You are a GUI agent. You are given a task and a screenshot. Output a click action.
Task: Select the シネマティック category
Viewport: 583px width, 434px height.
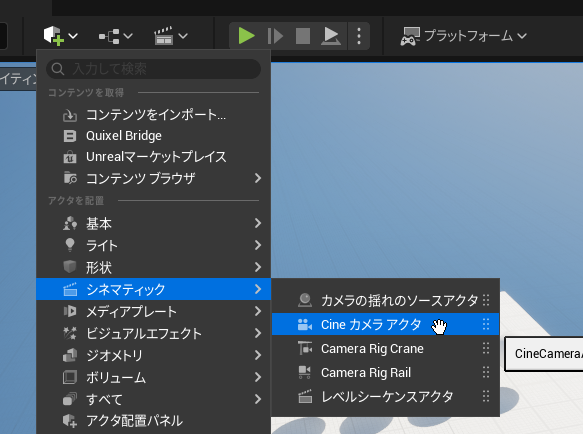pyautogui.click(x=153, y=289)
